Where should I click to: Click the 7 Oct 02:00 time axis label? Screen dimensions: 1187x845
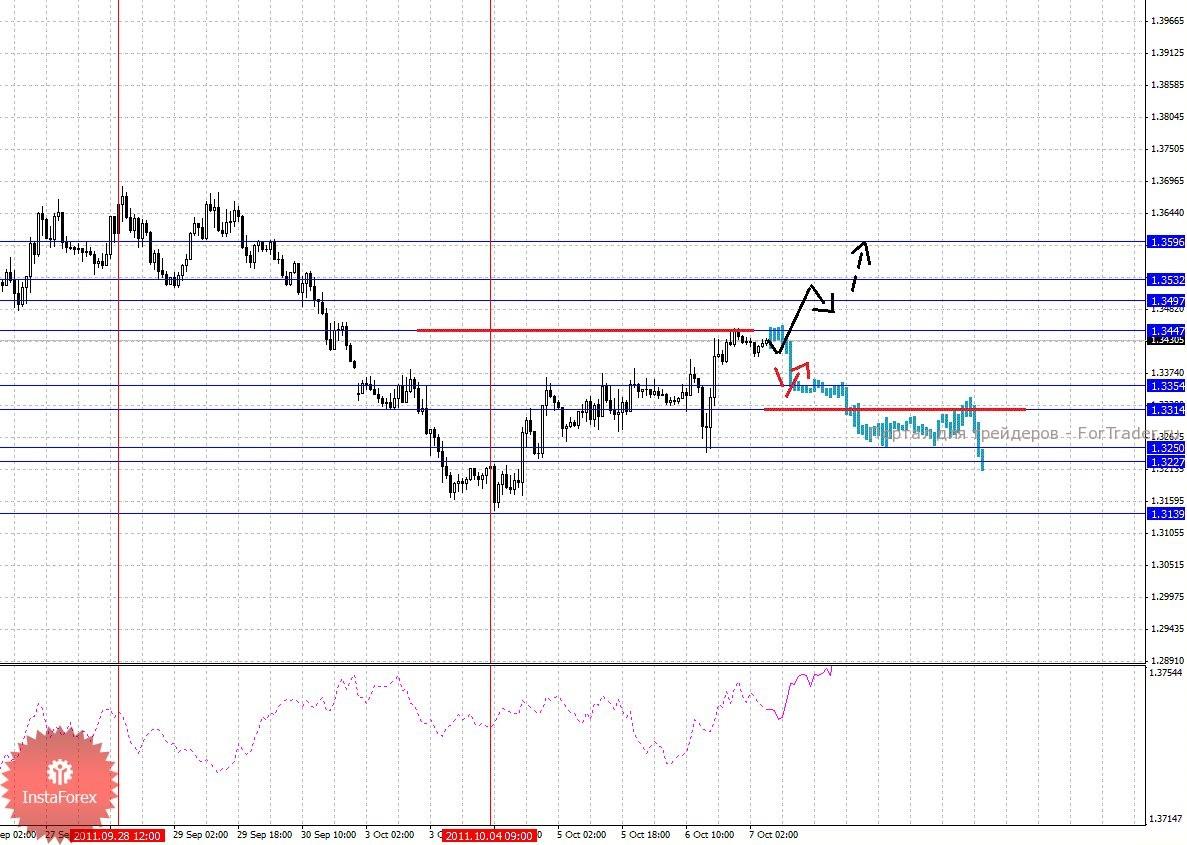pyautogui.click(x=774, y=835)
